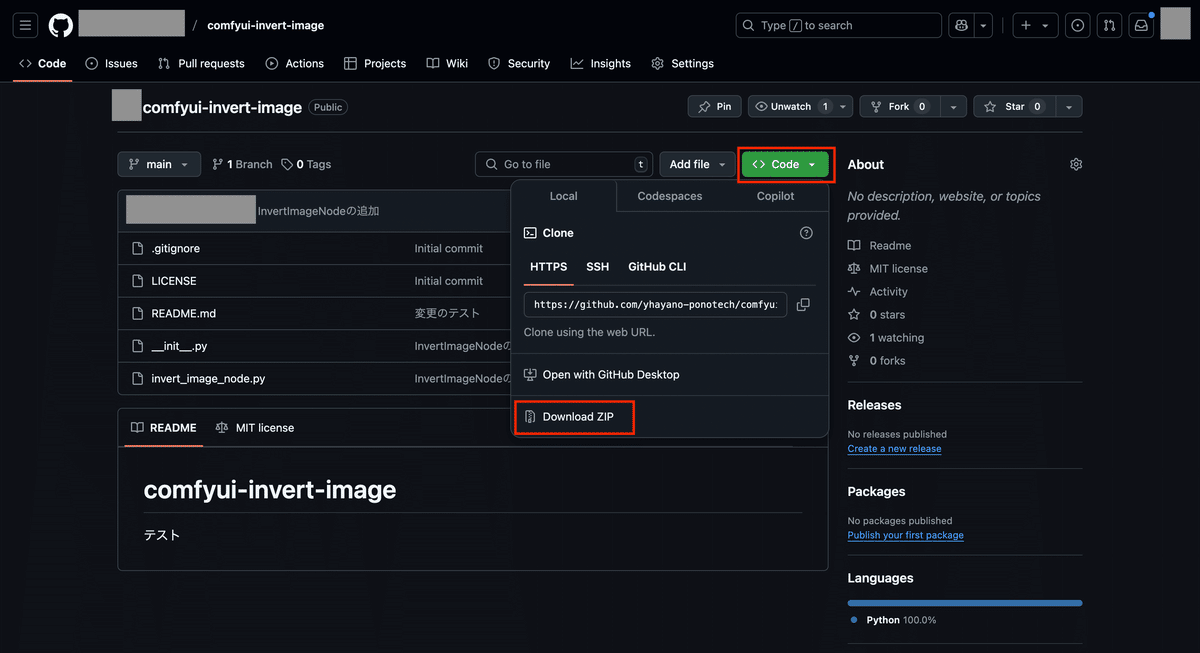Expand the Add file dropdown
1200x653 pixels.
(x=697, y=164)
